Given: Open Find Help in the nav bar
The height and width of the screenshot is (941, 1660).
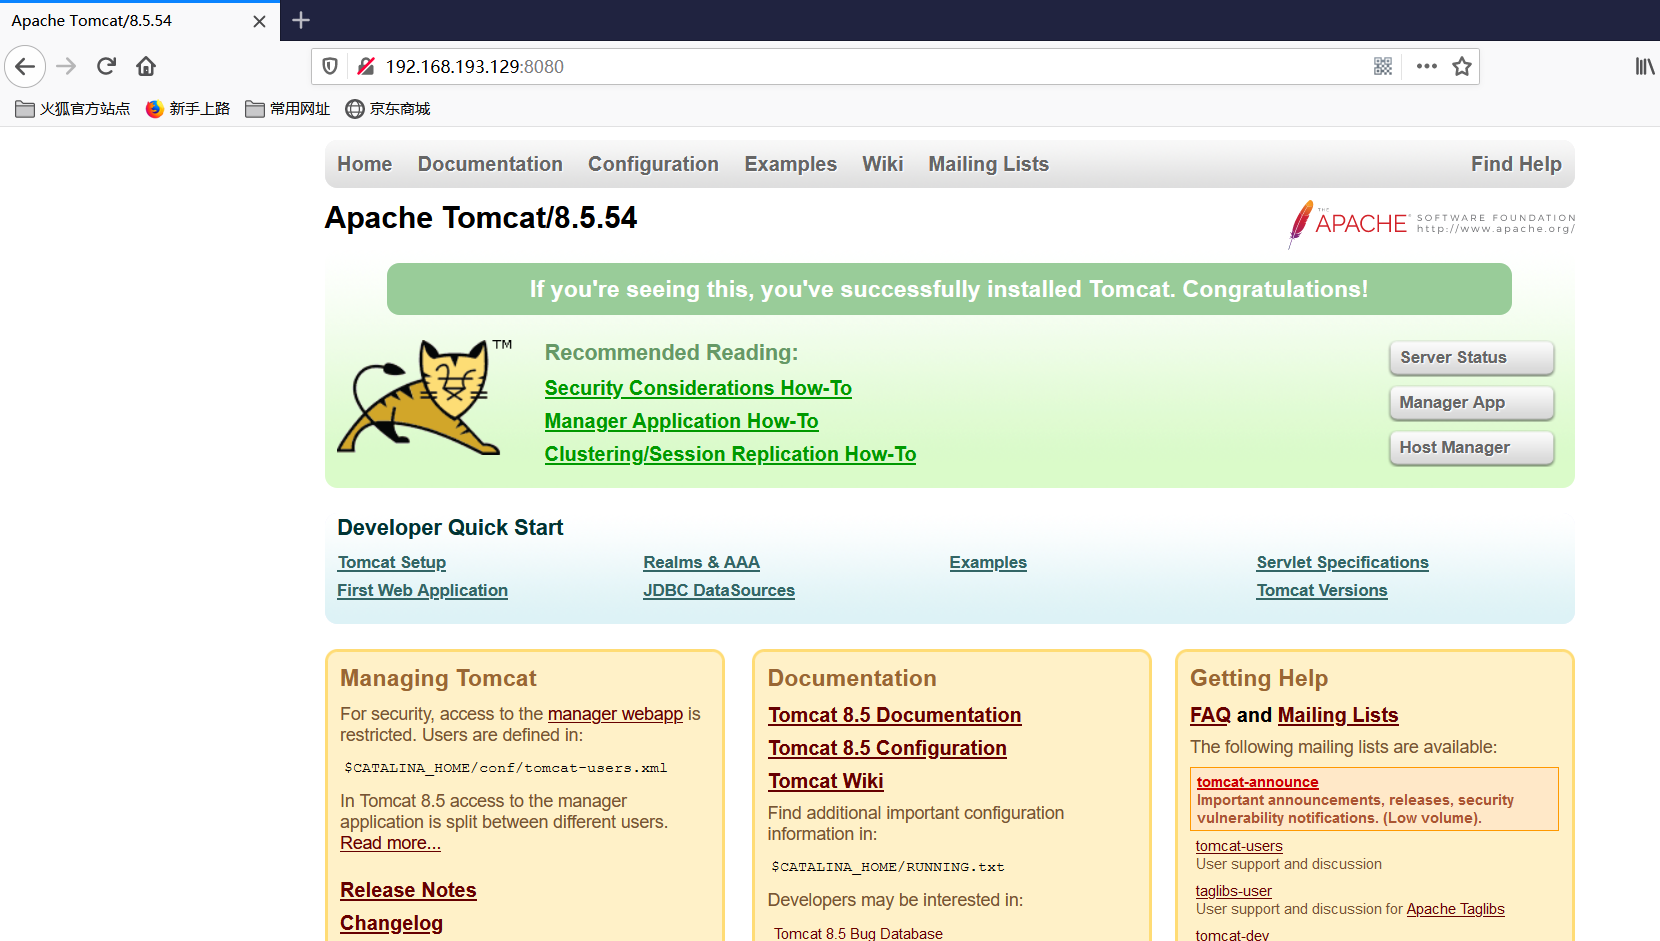Looking at the screenshot, I should pyautogui.click(x=1516, y=164).
